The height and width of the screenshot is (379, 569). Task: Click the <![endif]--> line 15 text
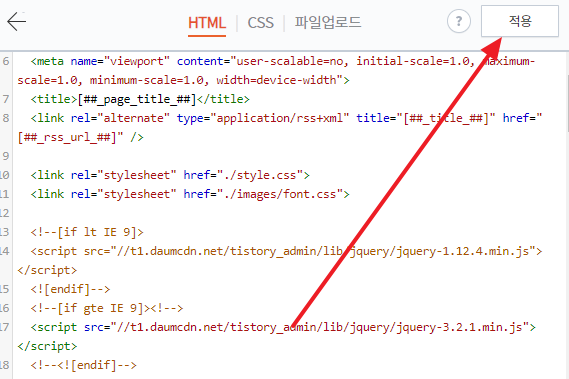(x=70, y=289)
